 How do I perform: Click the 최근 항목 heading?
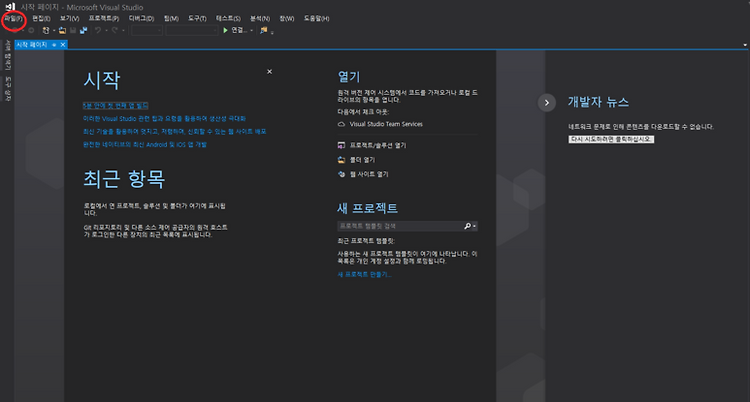click(x=124, y=179)
